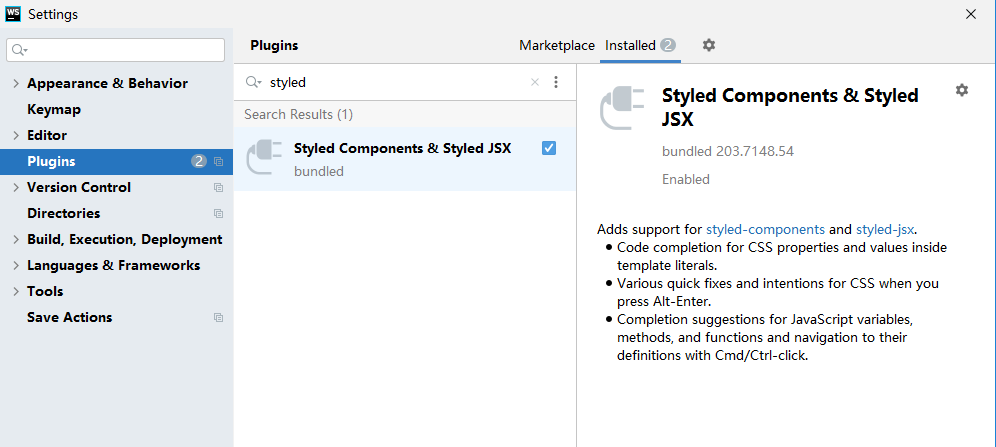
Task: Expand the Tools settings node
Action: (16, 292)
